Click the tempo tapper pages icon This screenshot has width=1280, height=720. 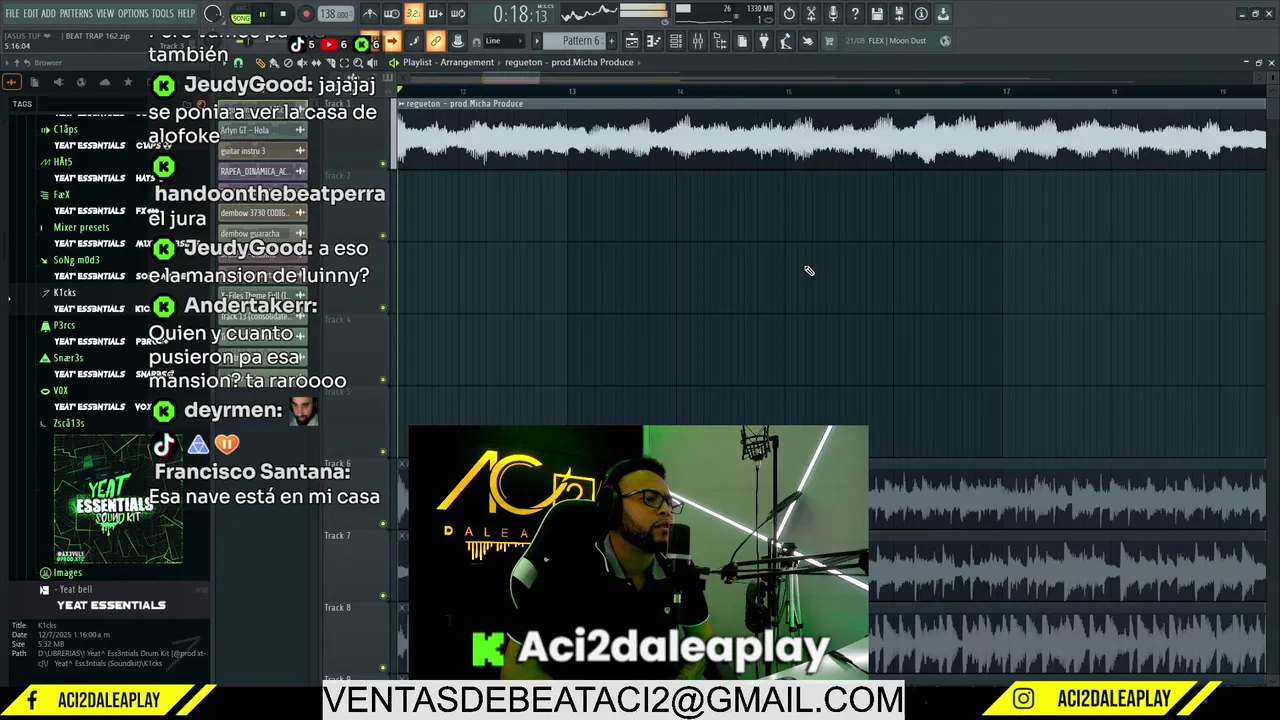click(x=742, y=41)
